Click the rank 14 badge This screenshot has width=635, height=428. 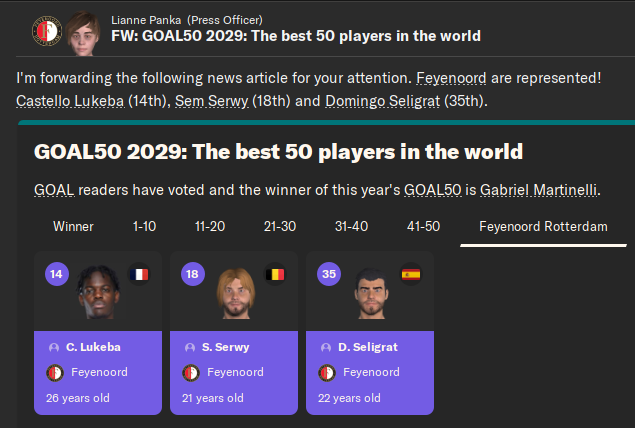pyautogui.click(x=57, y=274)
